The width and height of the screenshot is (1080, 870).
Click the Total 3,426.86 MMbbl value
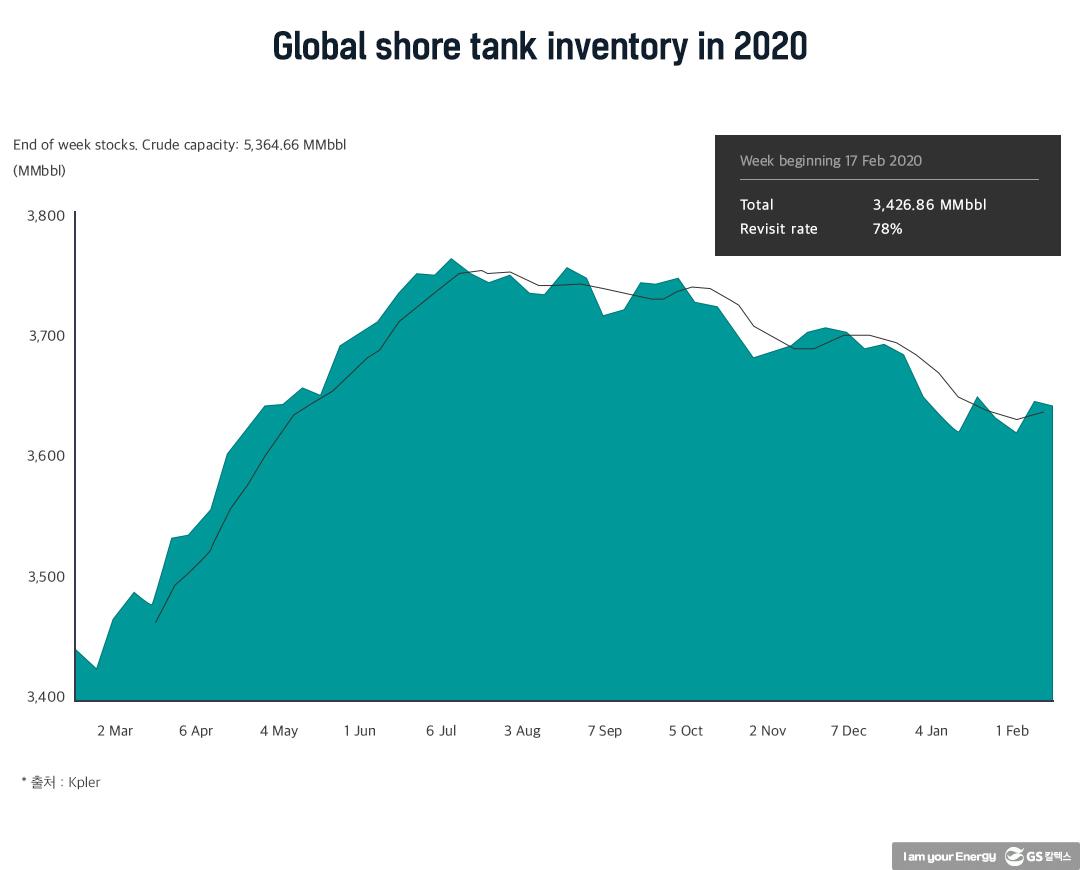pyautogui.click(x=929, y=205)
